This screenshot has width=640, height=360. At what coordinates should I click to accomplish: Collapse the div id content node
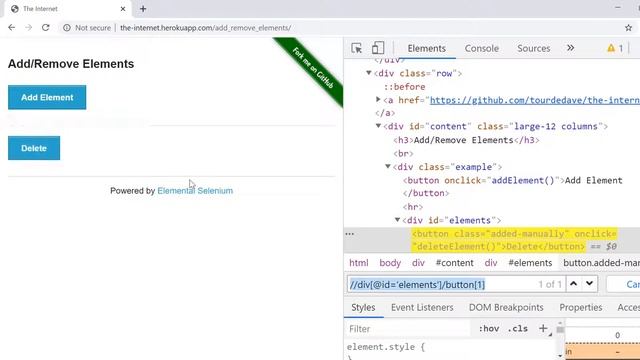(x=378, y=126)
